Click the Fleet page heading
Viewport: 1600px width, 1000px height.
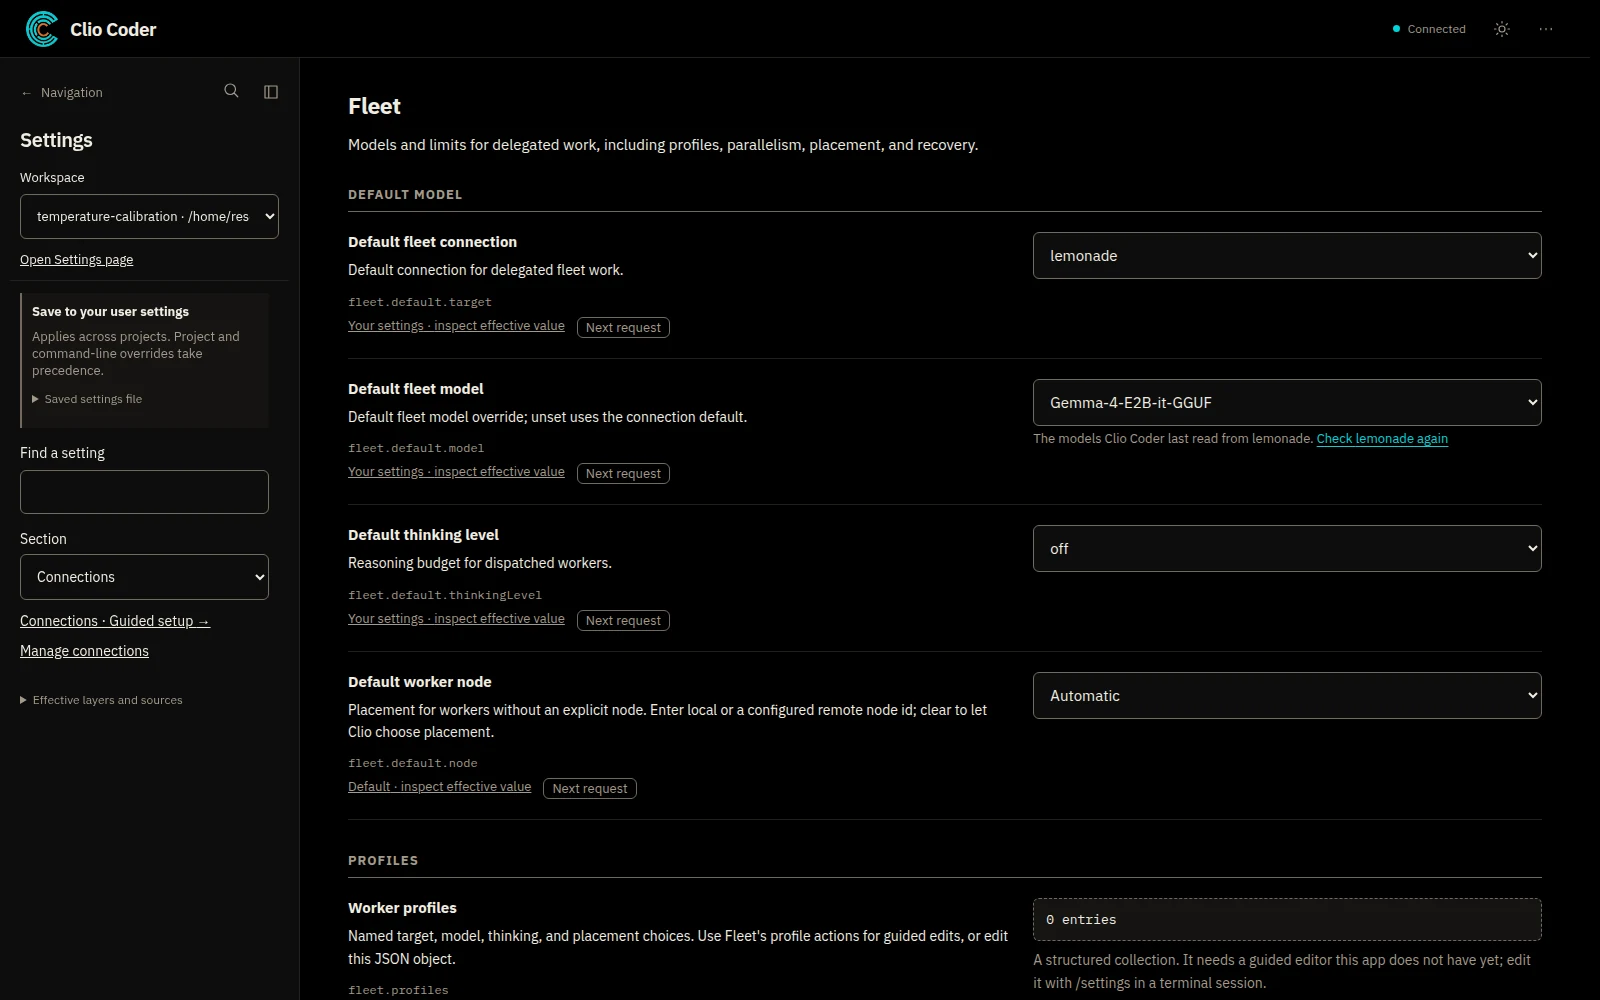click(x=374, y=106)
